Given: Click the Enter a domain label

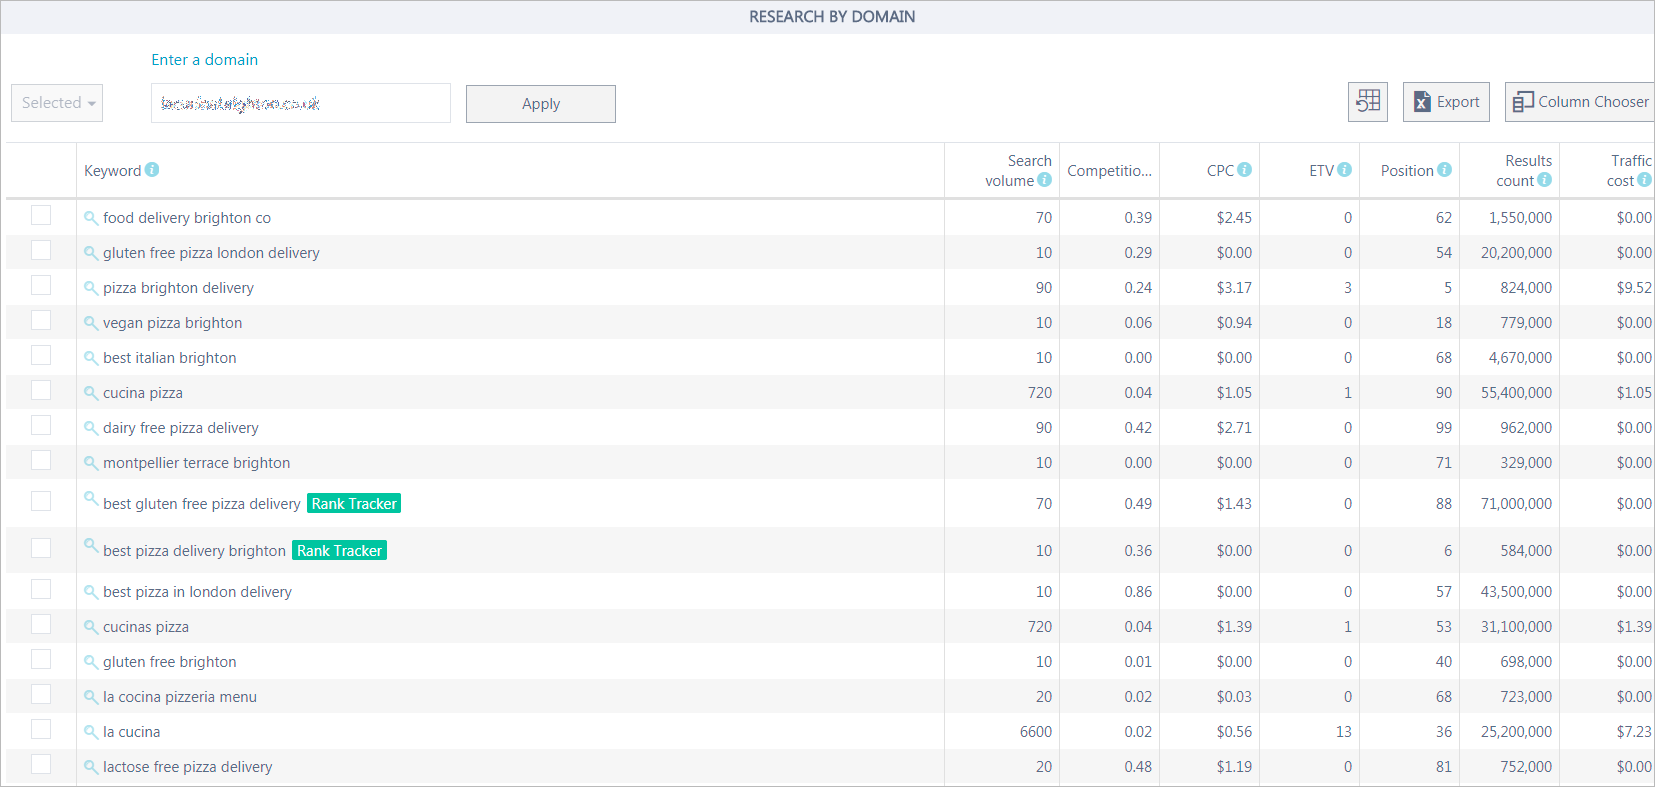Looking at the screenshot, I should [205, 60].
